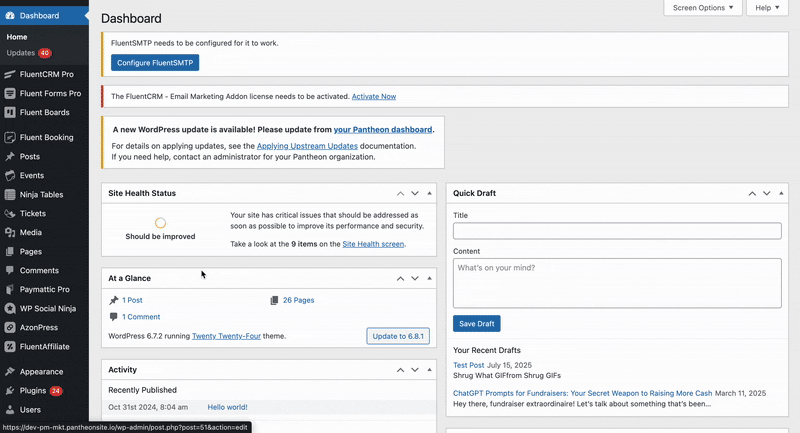Move At a Glance widget up
Viewport: 800px width, 433px height.
(401, 278)
